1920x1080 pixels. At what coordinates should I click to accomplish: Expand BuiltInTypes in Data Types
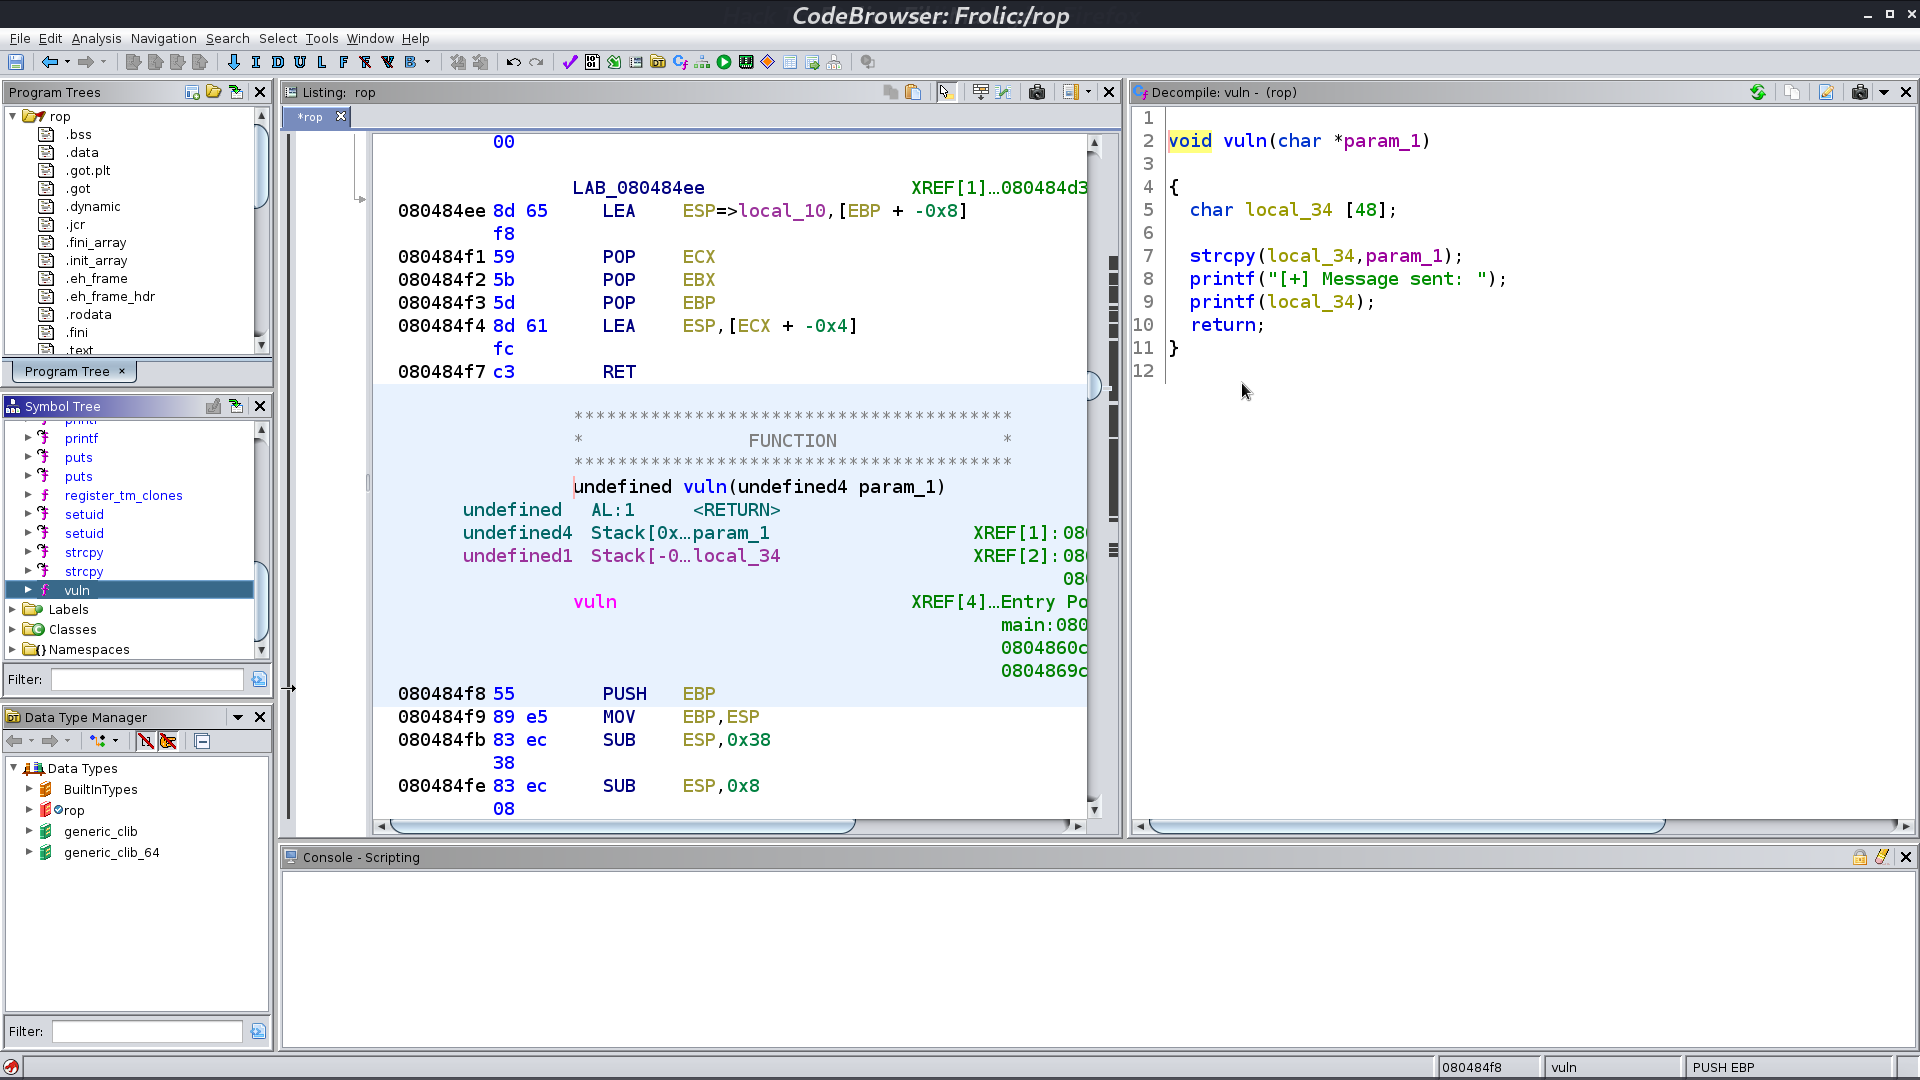point(29,789)
